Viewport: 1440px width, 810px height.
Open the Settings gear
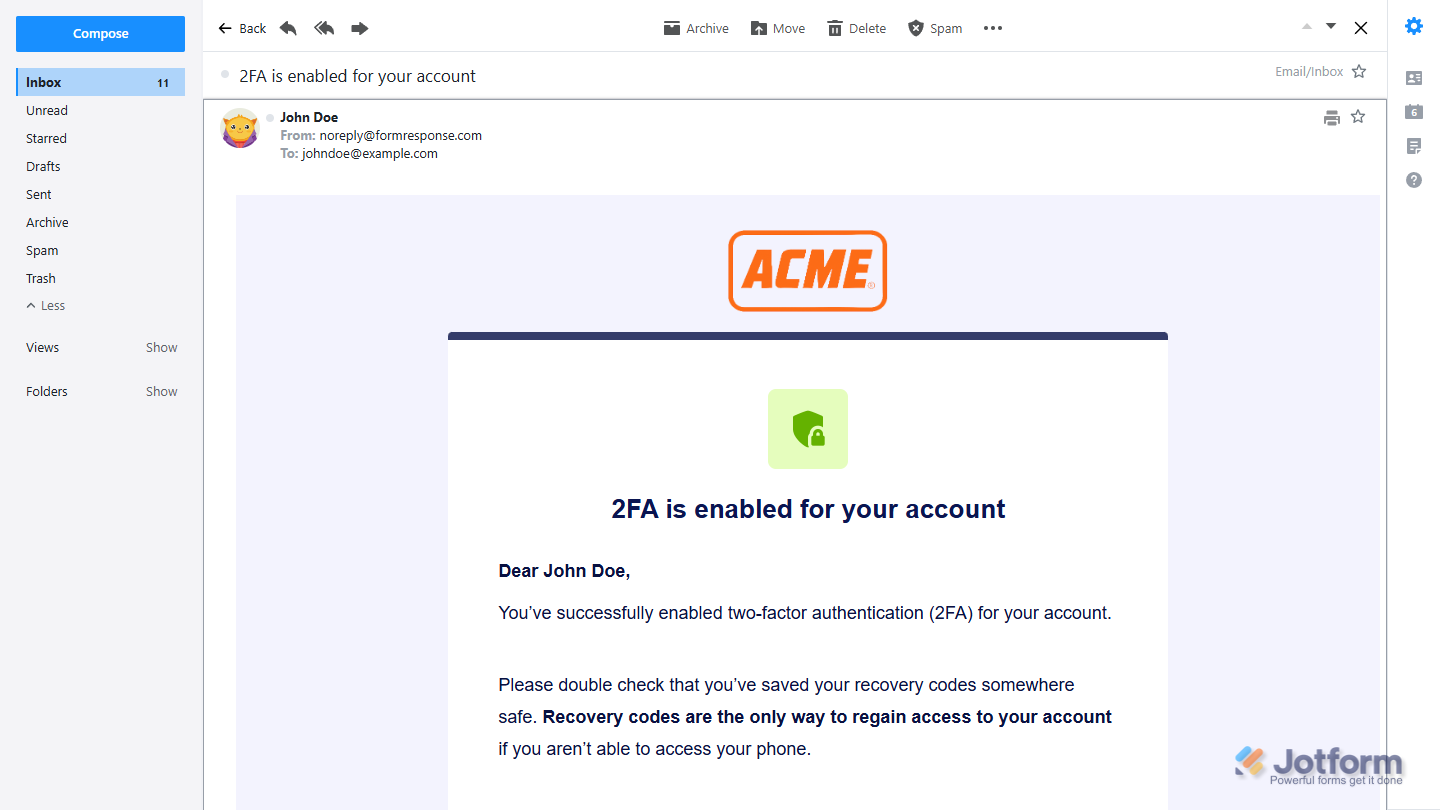tap(1413, 26)
